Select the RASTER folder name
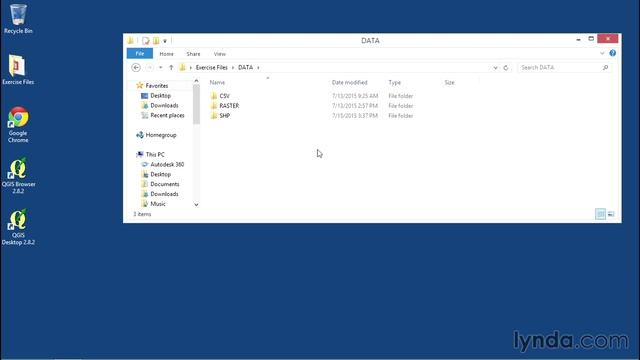Image resolution: width=640 pixels, height=360 pixels. point(229,106)
